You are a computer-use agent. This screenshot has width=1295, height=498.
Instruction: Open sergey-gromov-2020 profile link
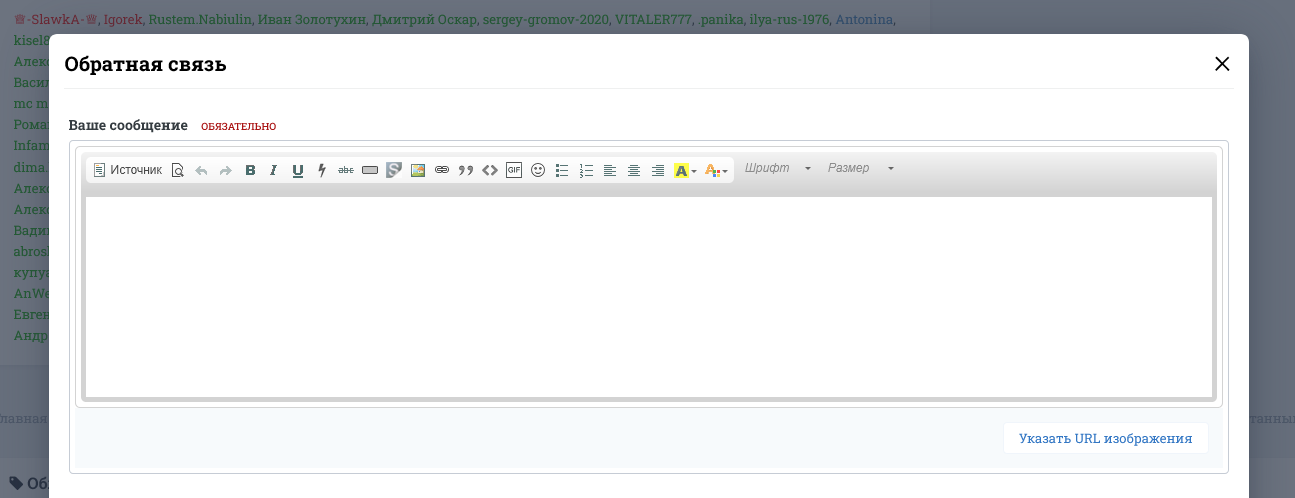pyautogui.click(x=545, y=19)
